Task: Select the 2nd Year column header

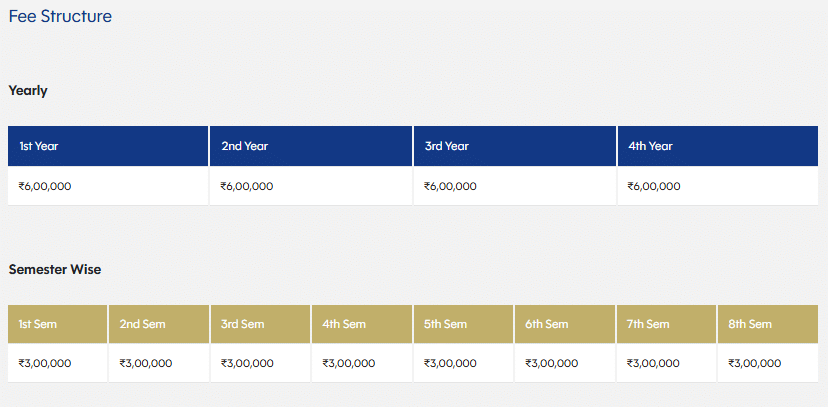Action: coord(245,146)
